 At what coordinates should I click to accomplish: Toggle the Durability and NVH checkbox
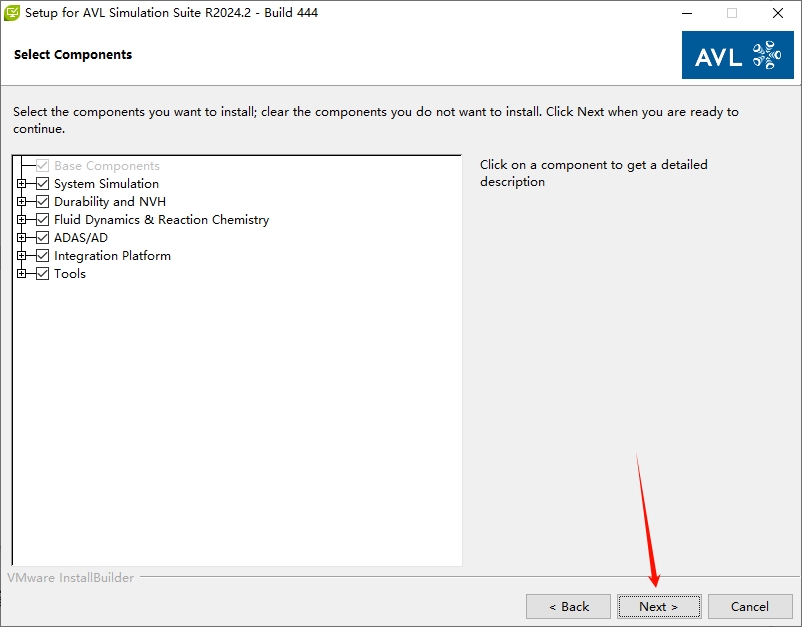pos(42,202)
